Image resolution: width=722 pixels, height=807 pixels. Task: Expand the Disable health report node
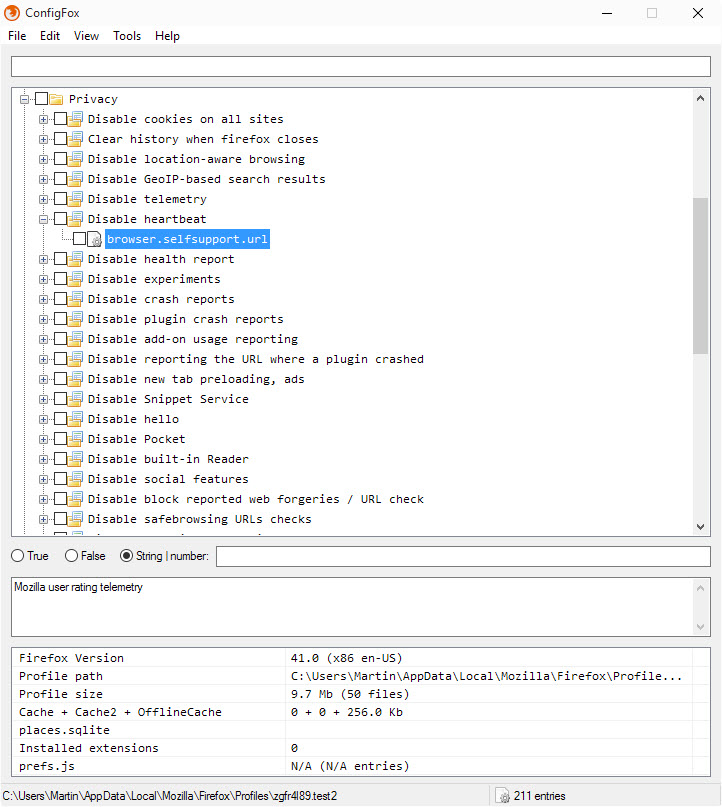click(x=44, y=259)
